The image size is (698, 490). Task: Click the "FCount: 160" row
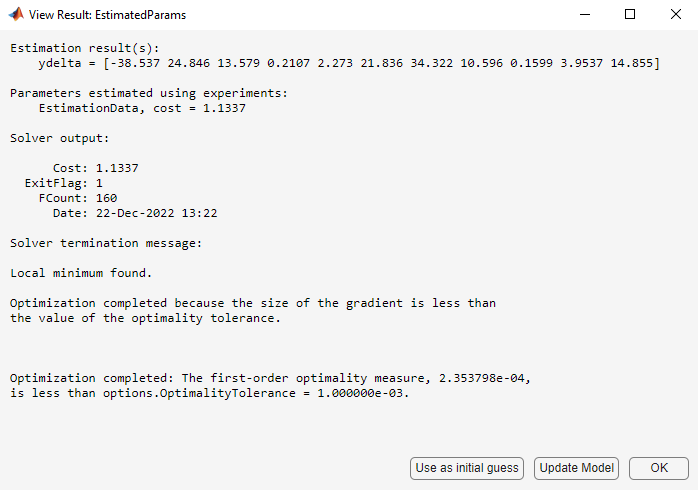78,198
